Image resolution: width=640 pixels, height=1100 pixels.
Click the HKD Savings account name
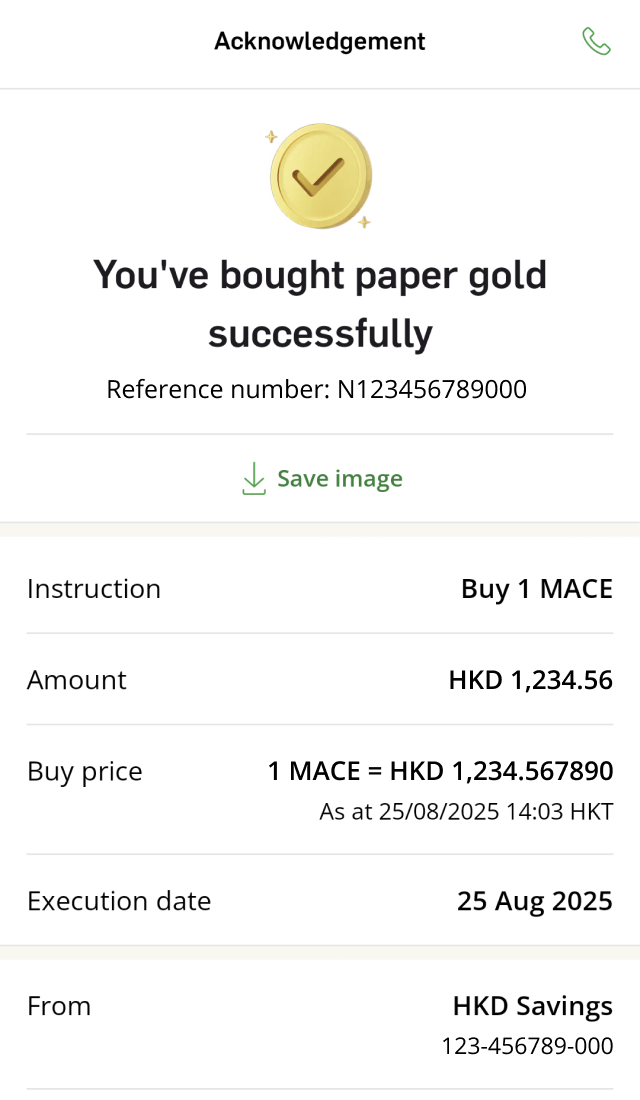click(532, 1006)
